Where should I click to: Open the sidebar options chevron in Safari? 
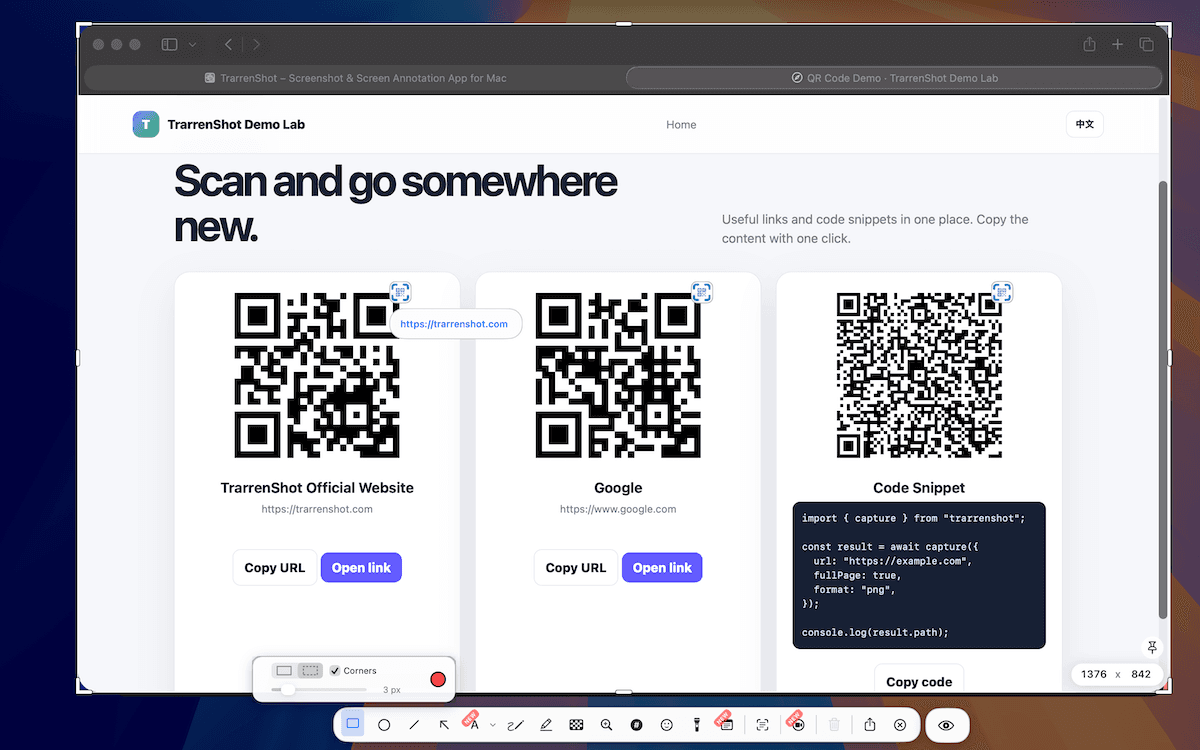click(192, 44)
